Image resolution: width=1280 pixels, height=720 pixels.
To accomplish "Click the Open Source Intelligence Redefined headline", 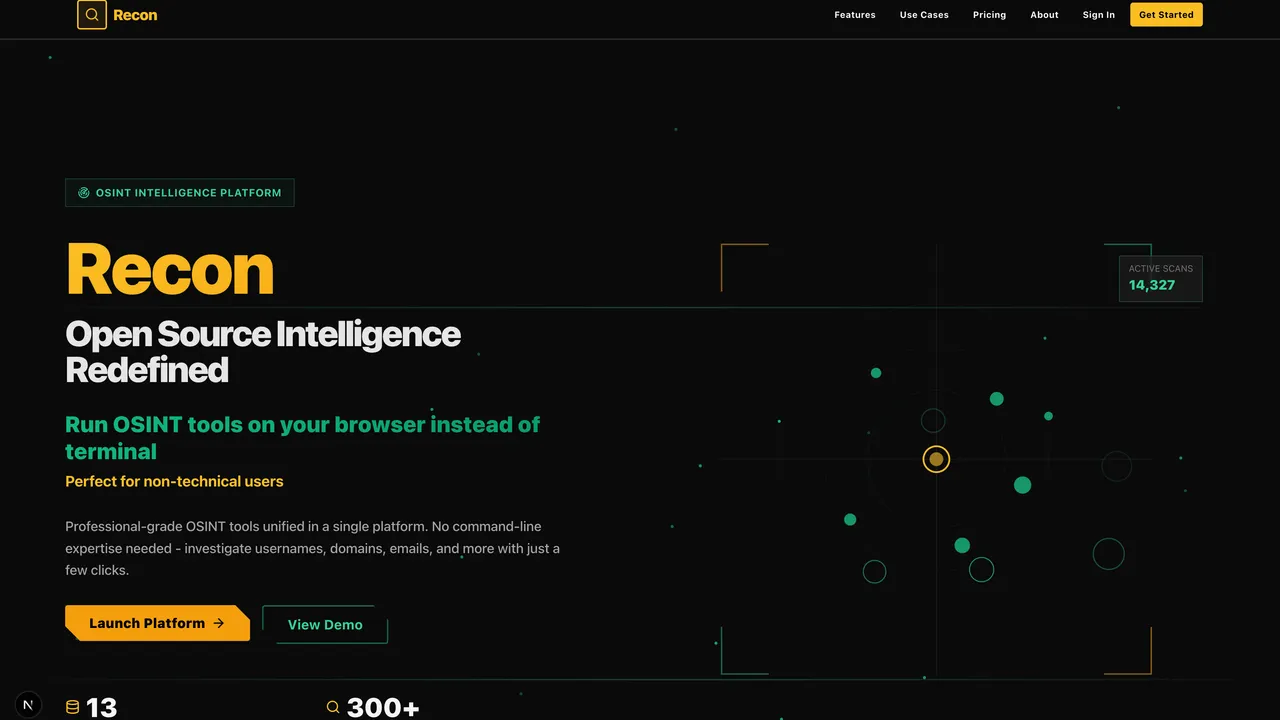I will click(x=262, y=351).
